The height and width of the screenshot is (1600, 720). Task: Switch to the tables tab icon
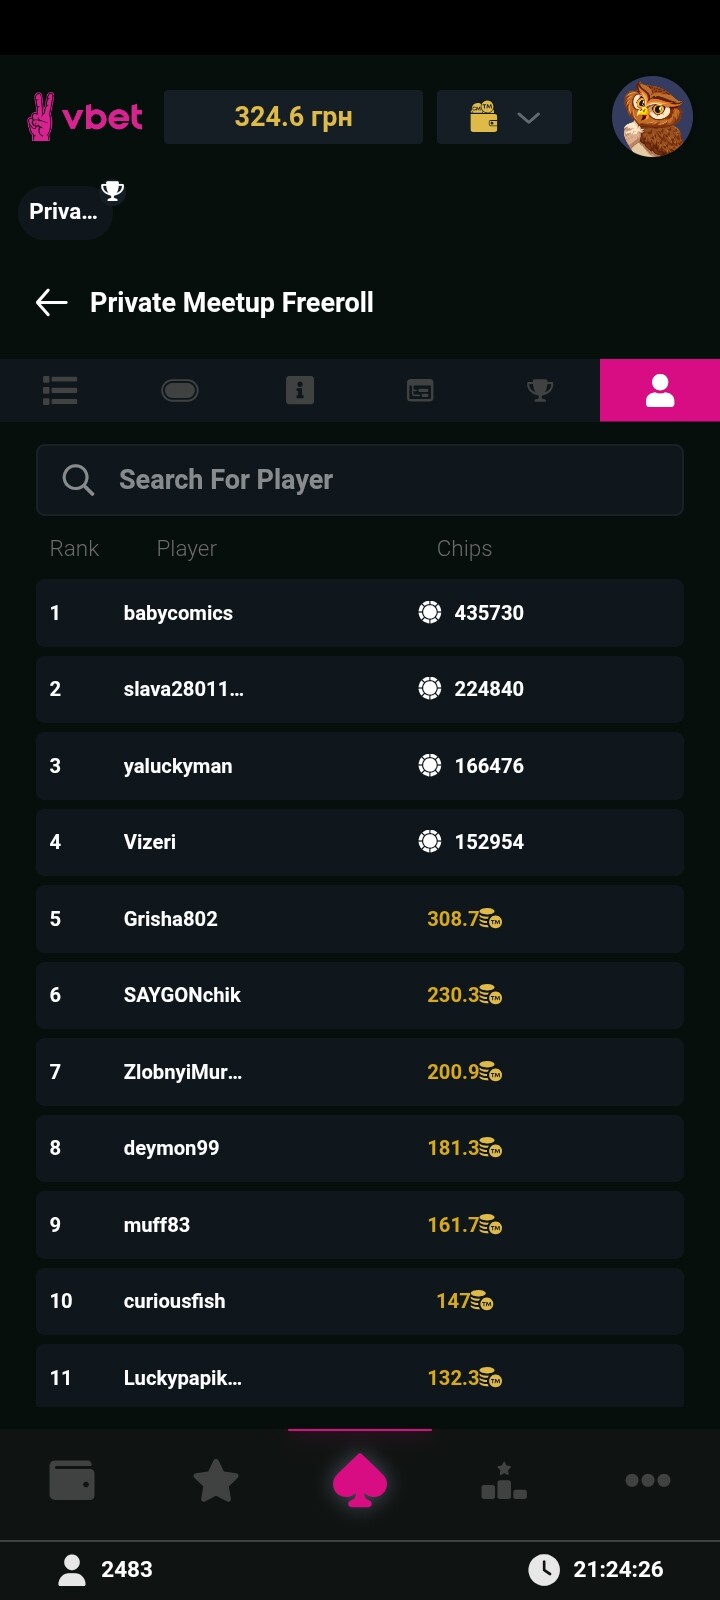coord(180,390)
